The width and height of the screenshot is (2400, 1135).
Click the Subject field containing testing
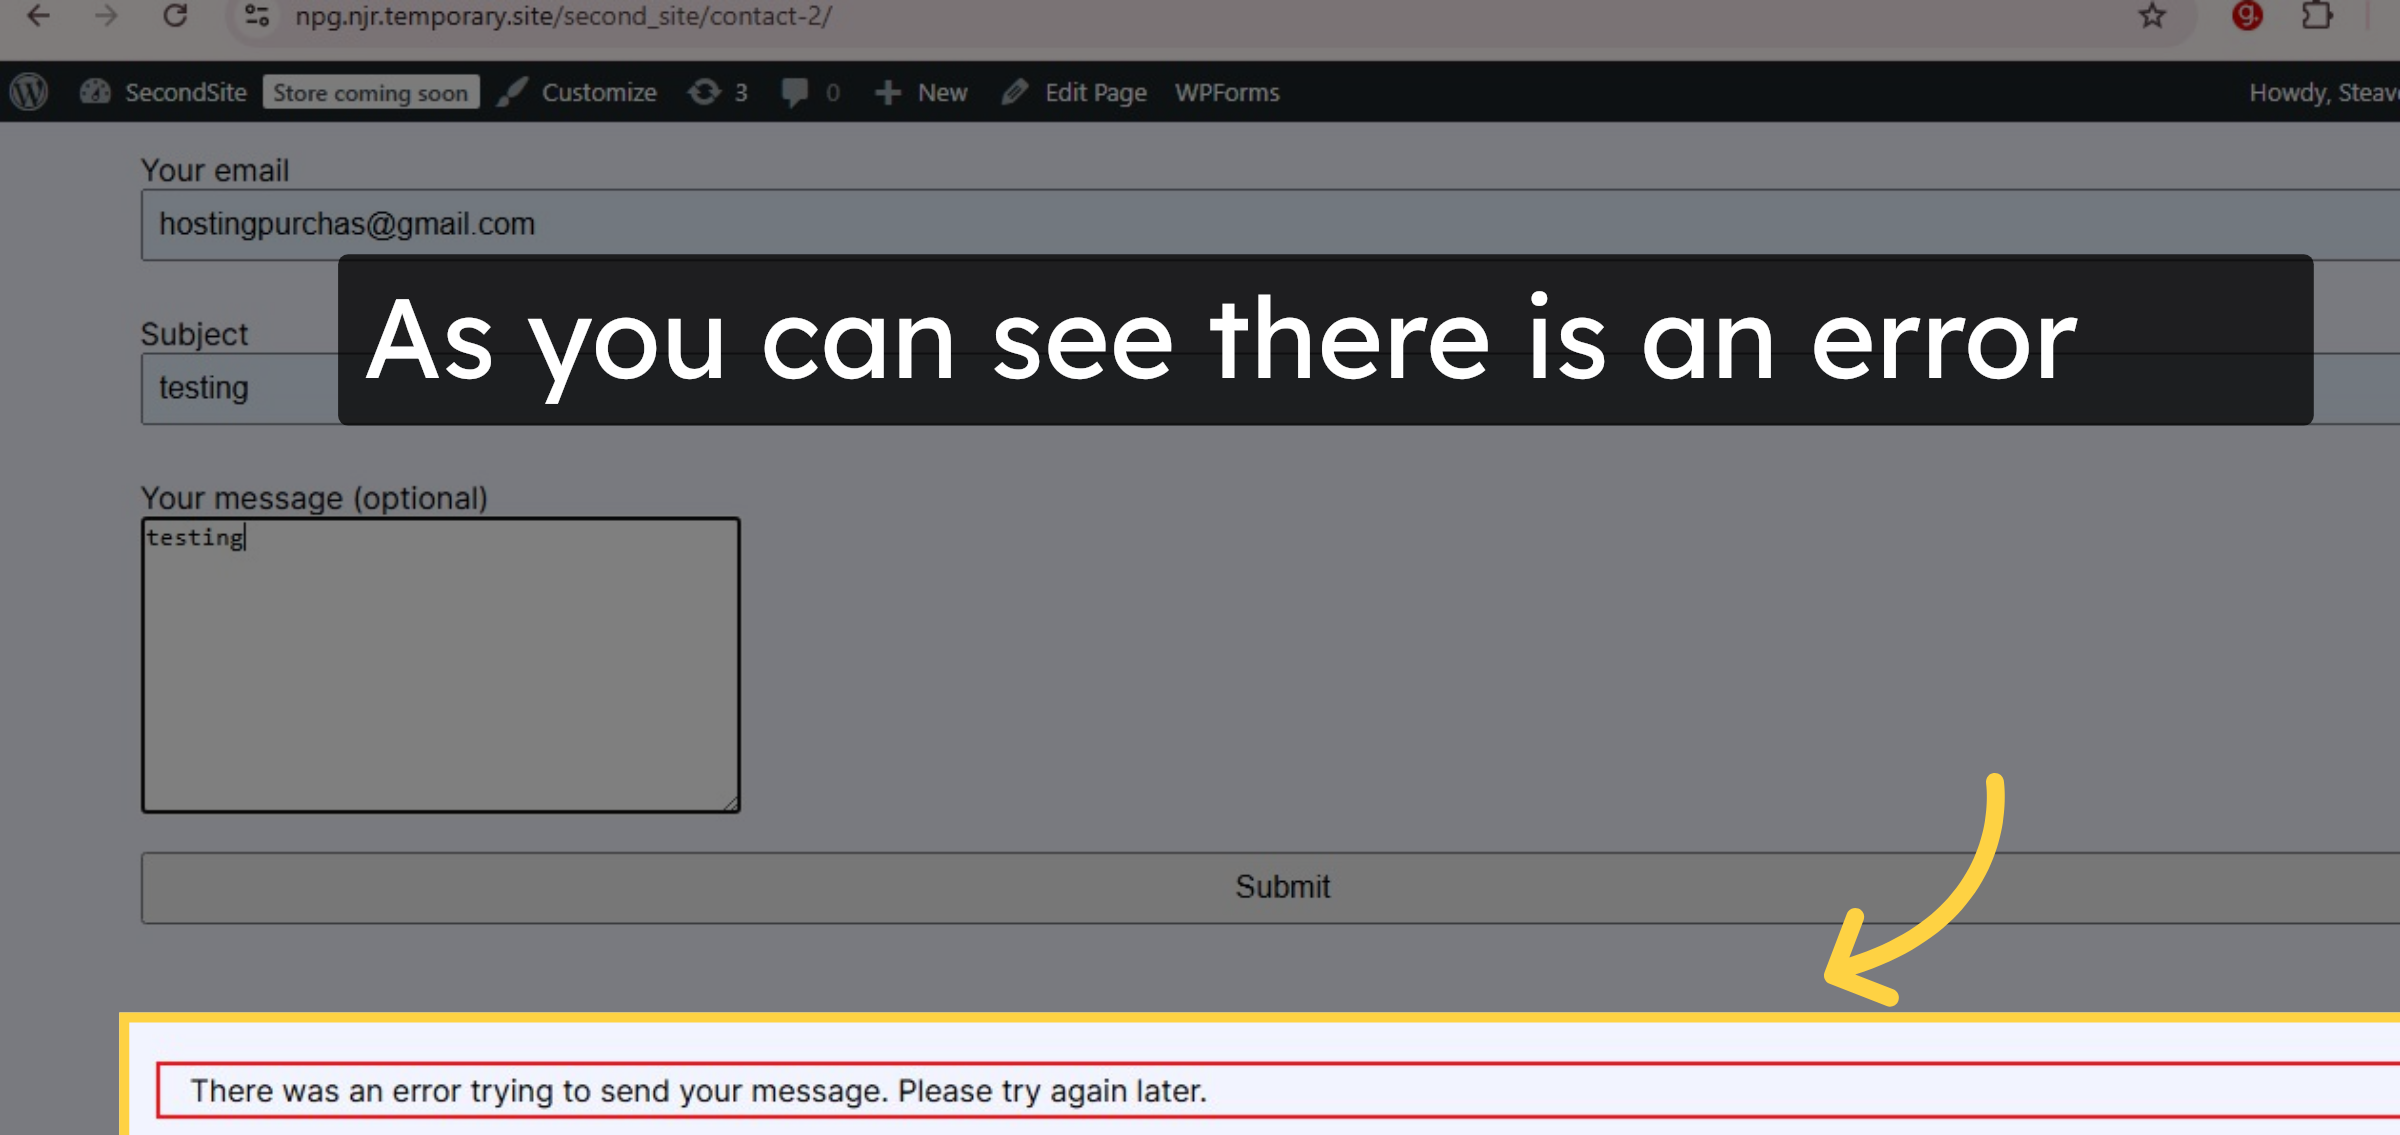click(240, 388)
